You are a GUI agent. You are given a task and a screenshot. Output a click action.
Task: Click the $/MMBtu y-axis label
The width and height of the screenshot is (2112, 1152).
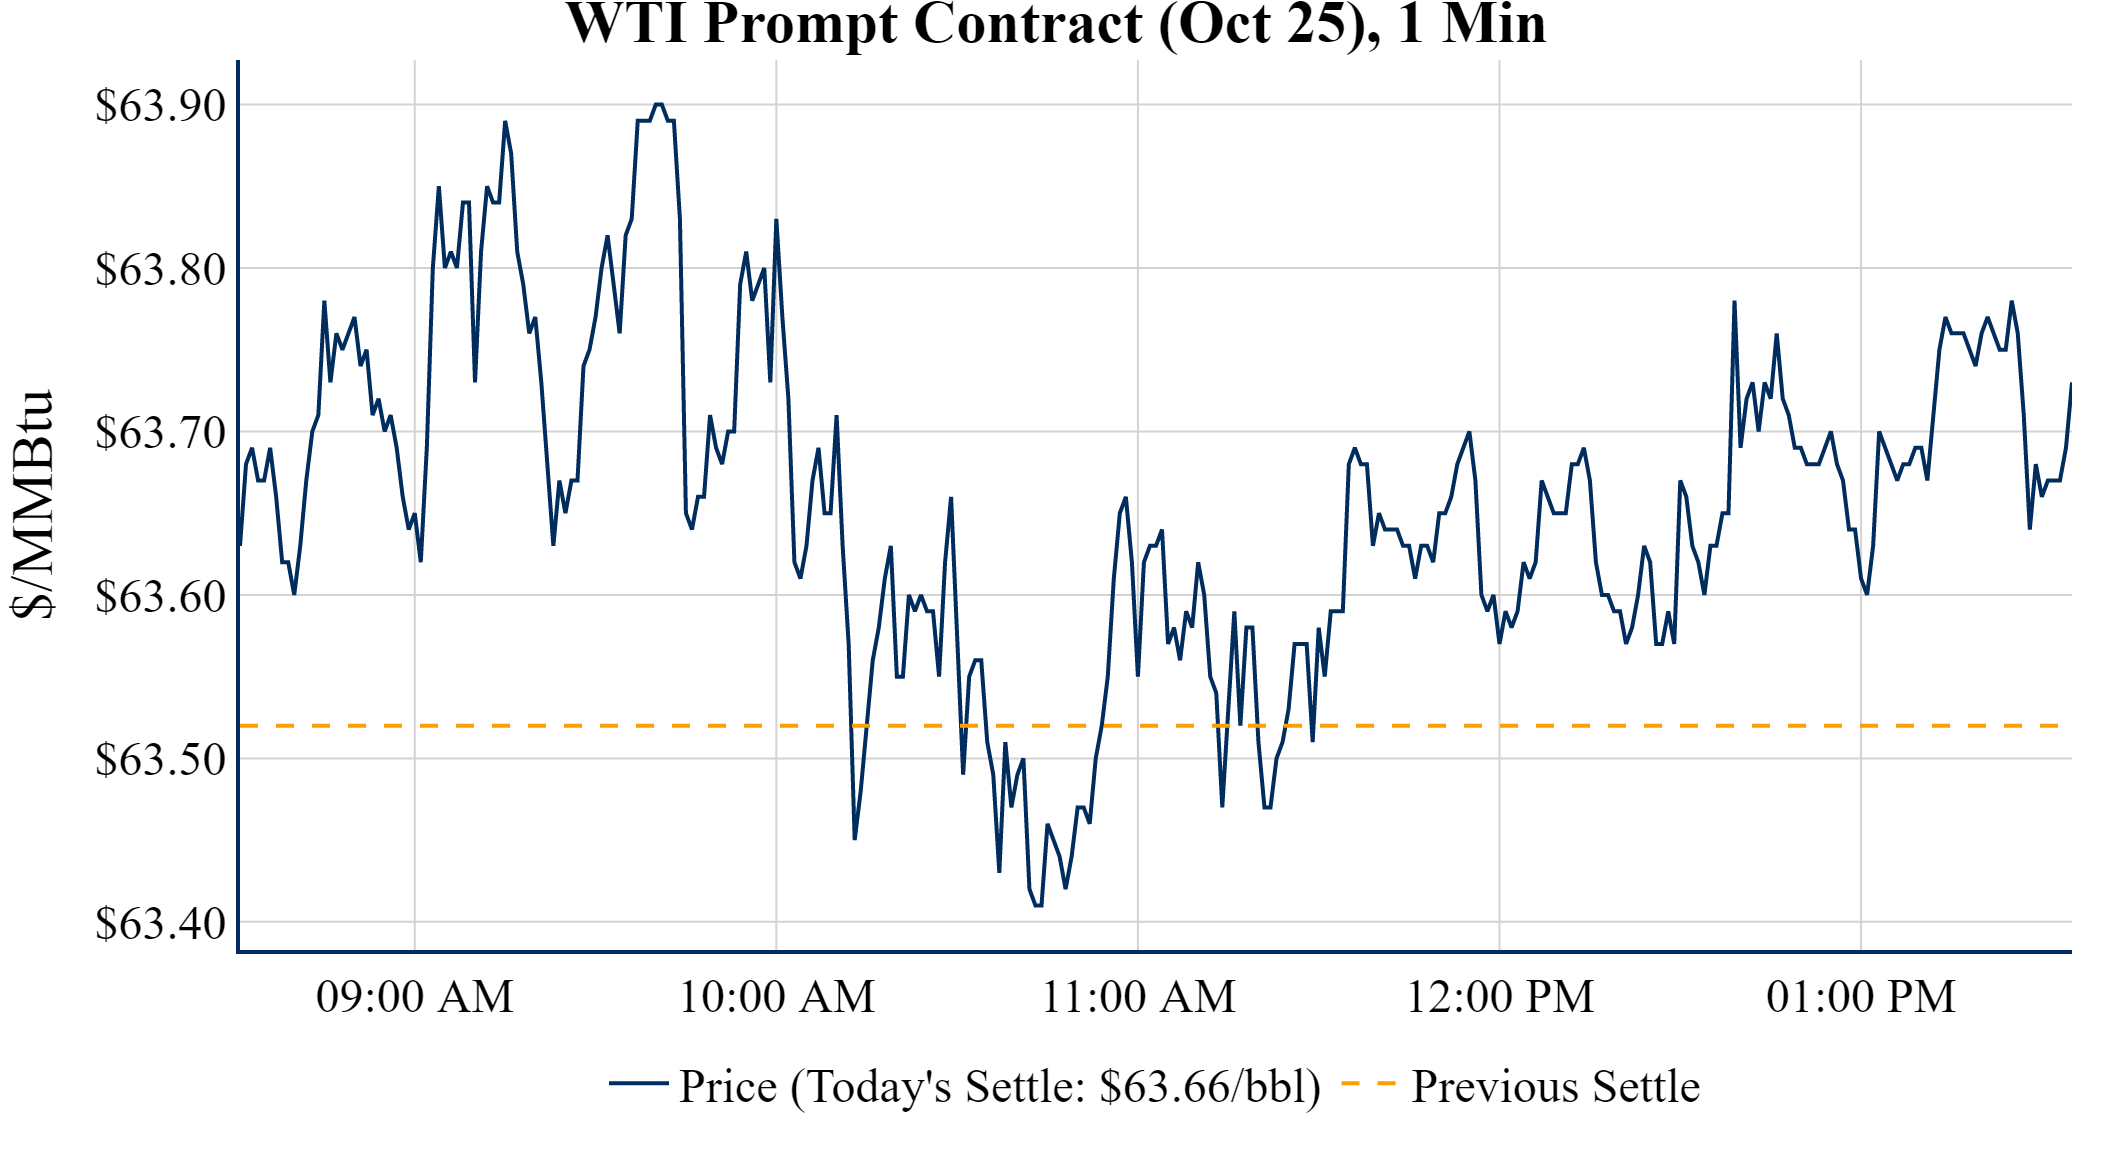coord(32,505)
